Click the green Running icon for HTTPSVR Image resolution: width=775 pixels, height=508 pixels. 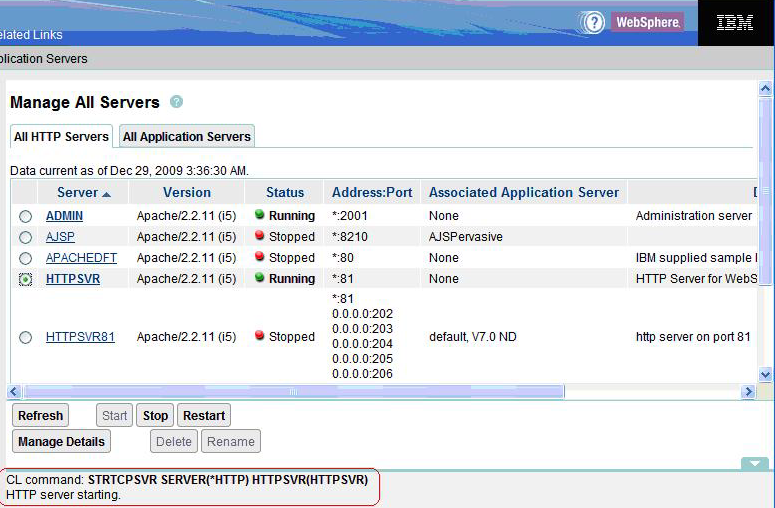point(259,277)
